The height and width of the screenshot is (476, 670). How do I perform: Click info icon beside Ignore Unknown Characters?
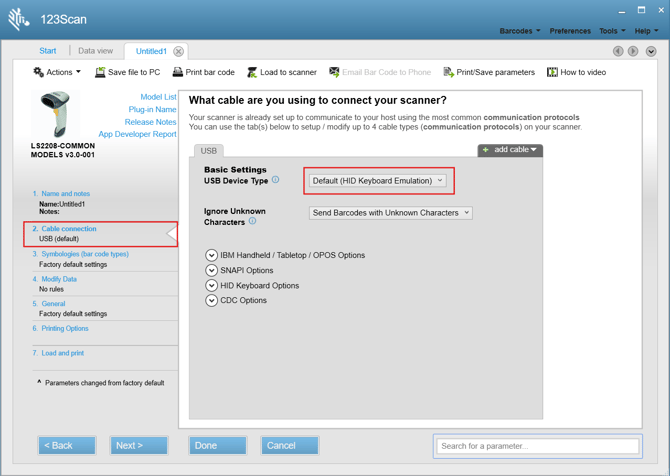tap(252, 222)
